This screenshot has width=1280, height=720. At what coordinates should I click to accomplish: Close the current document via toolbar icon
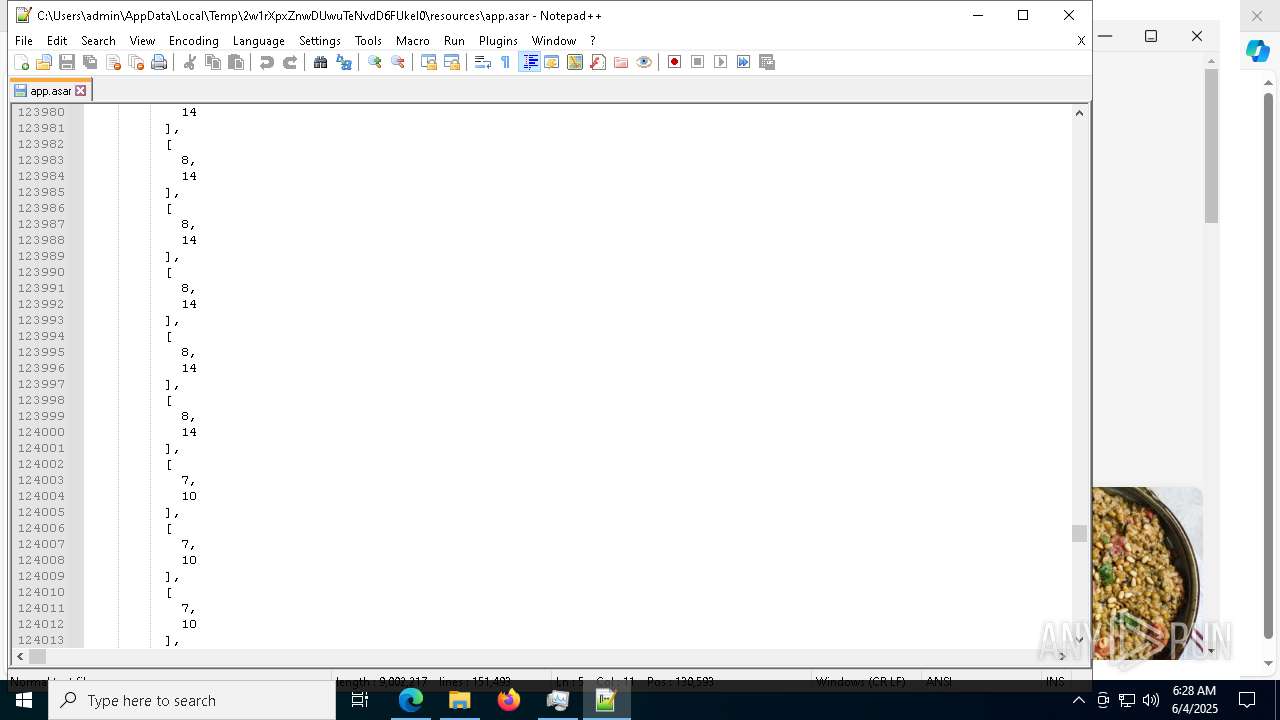coord(113,62)
